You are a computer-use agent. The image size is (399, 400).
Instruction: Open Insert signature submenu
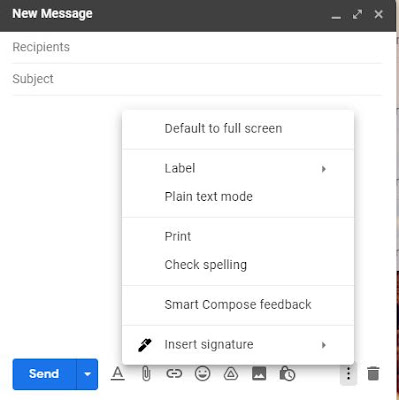238,345
